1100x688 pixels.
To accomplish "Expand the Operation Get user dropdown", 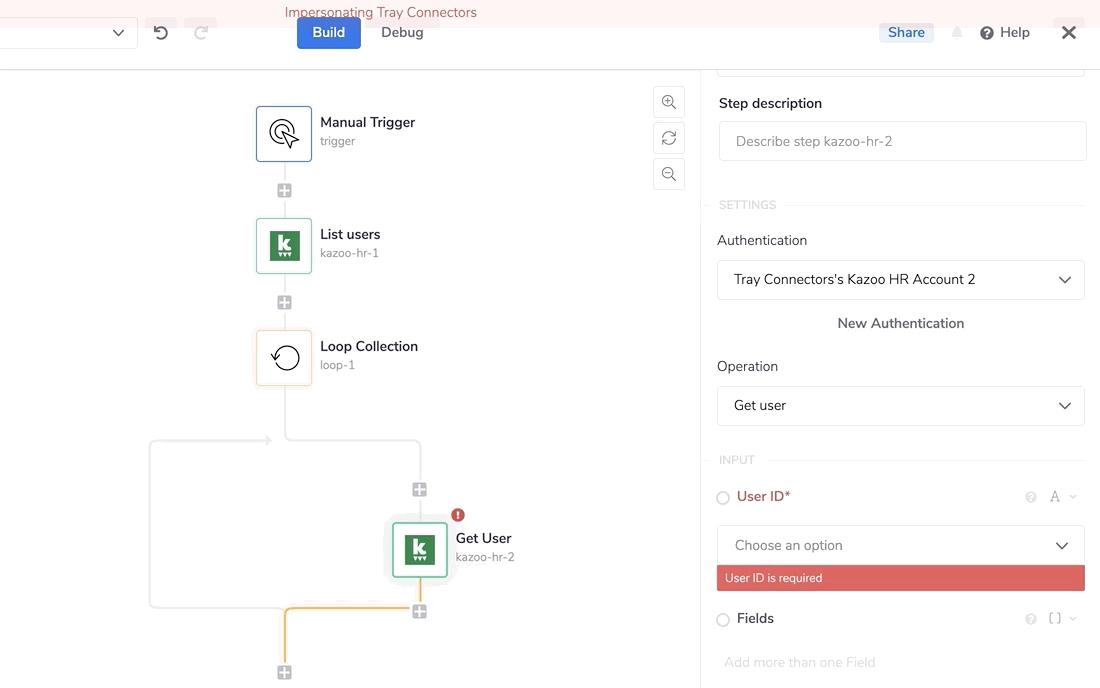I will (900, 406).
